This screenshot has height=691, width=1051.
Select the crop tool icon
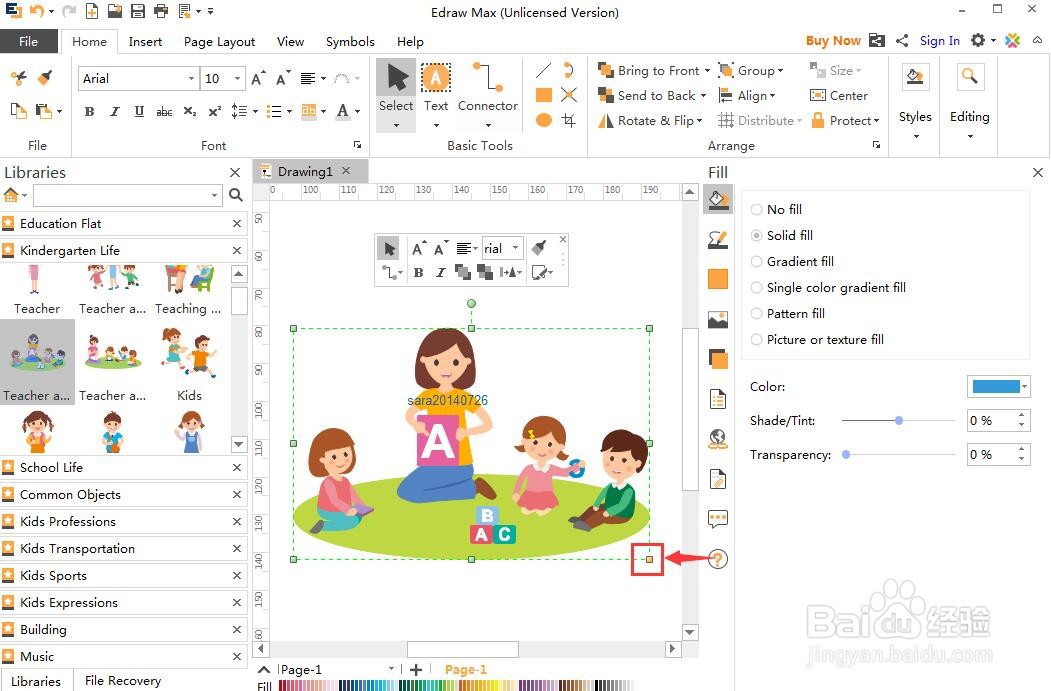pos(569,120)
